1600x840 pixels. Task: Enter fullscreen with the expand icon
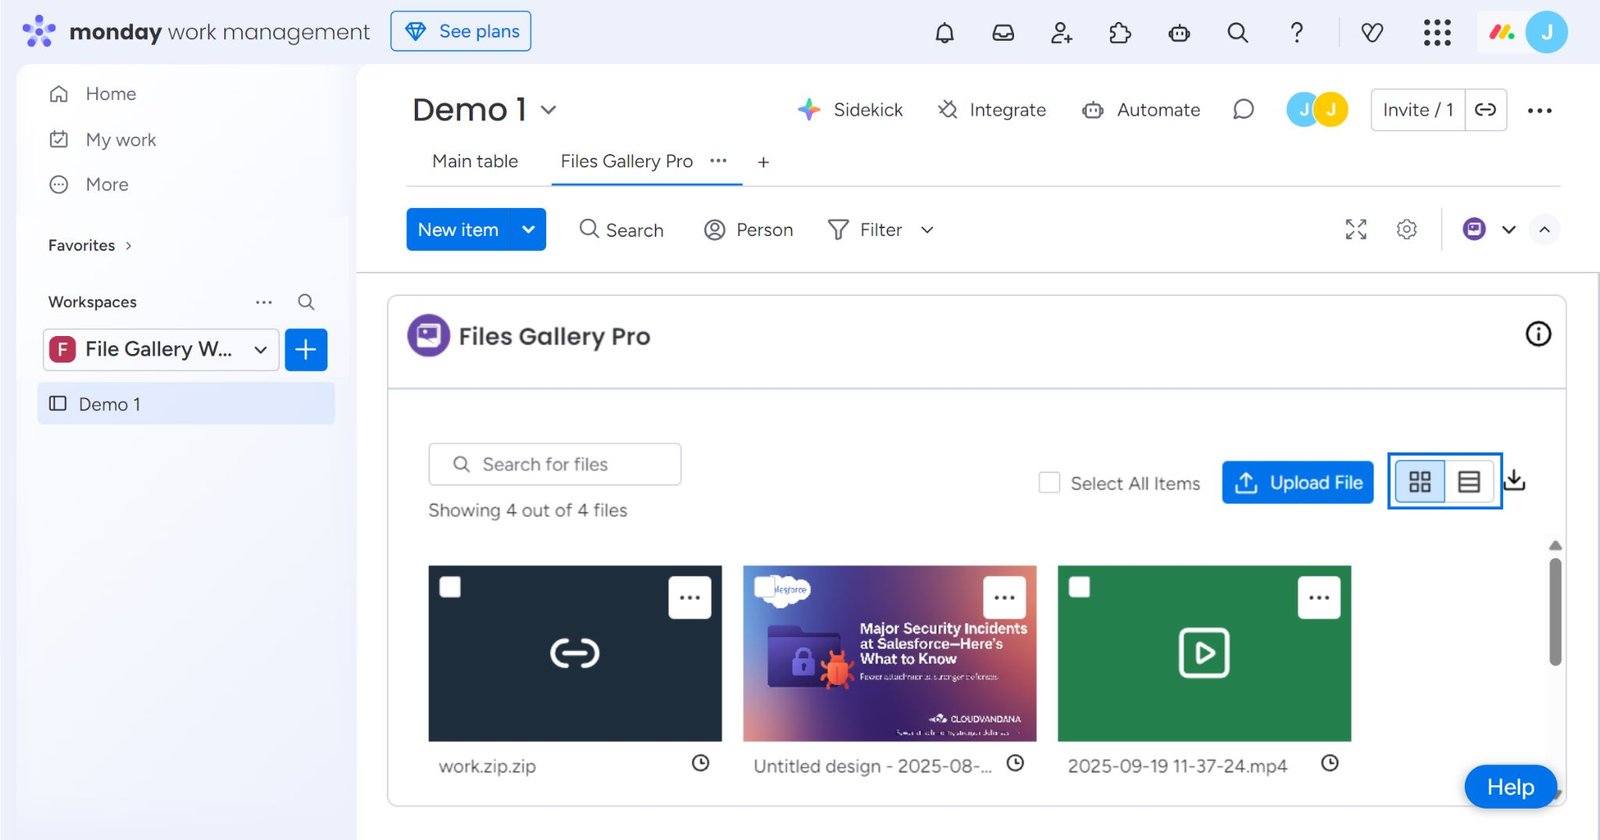click(1355, 230)
